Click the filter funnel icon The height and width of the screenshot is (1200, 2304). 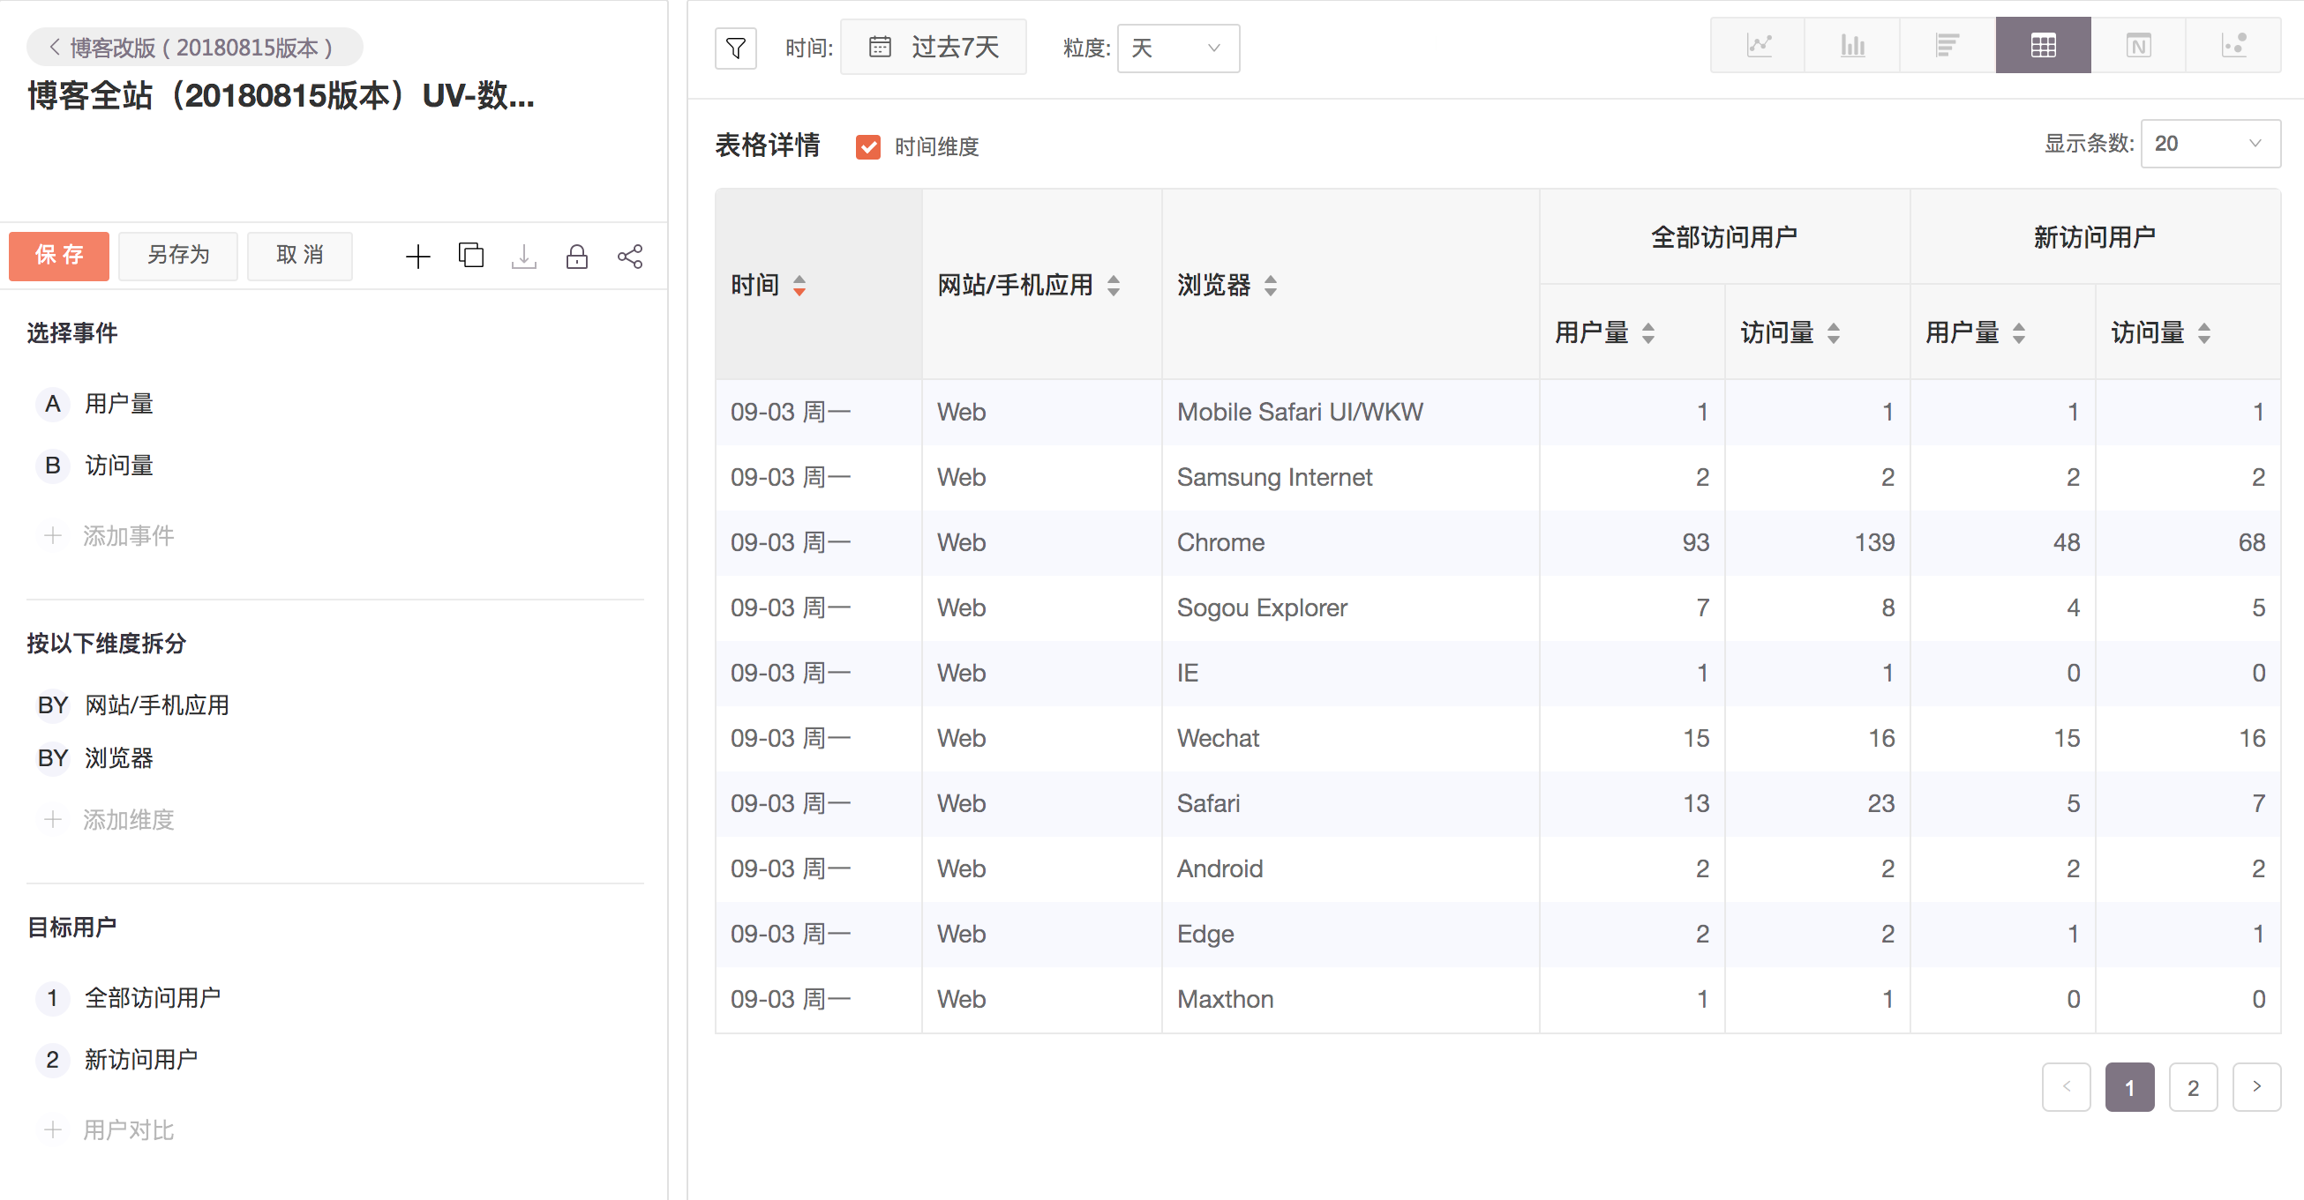click(x=736, y=48)
